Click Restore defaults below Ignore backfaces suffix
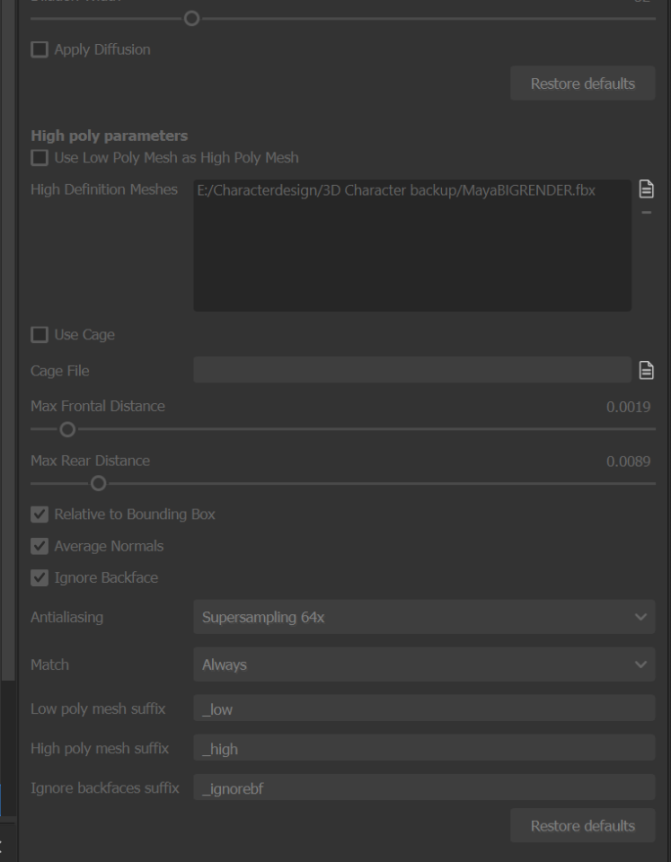This screenshot has height=862, width=671. [x=582, y=826]
